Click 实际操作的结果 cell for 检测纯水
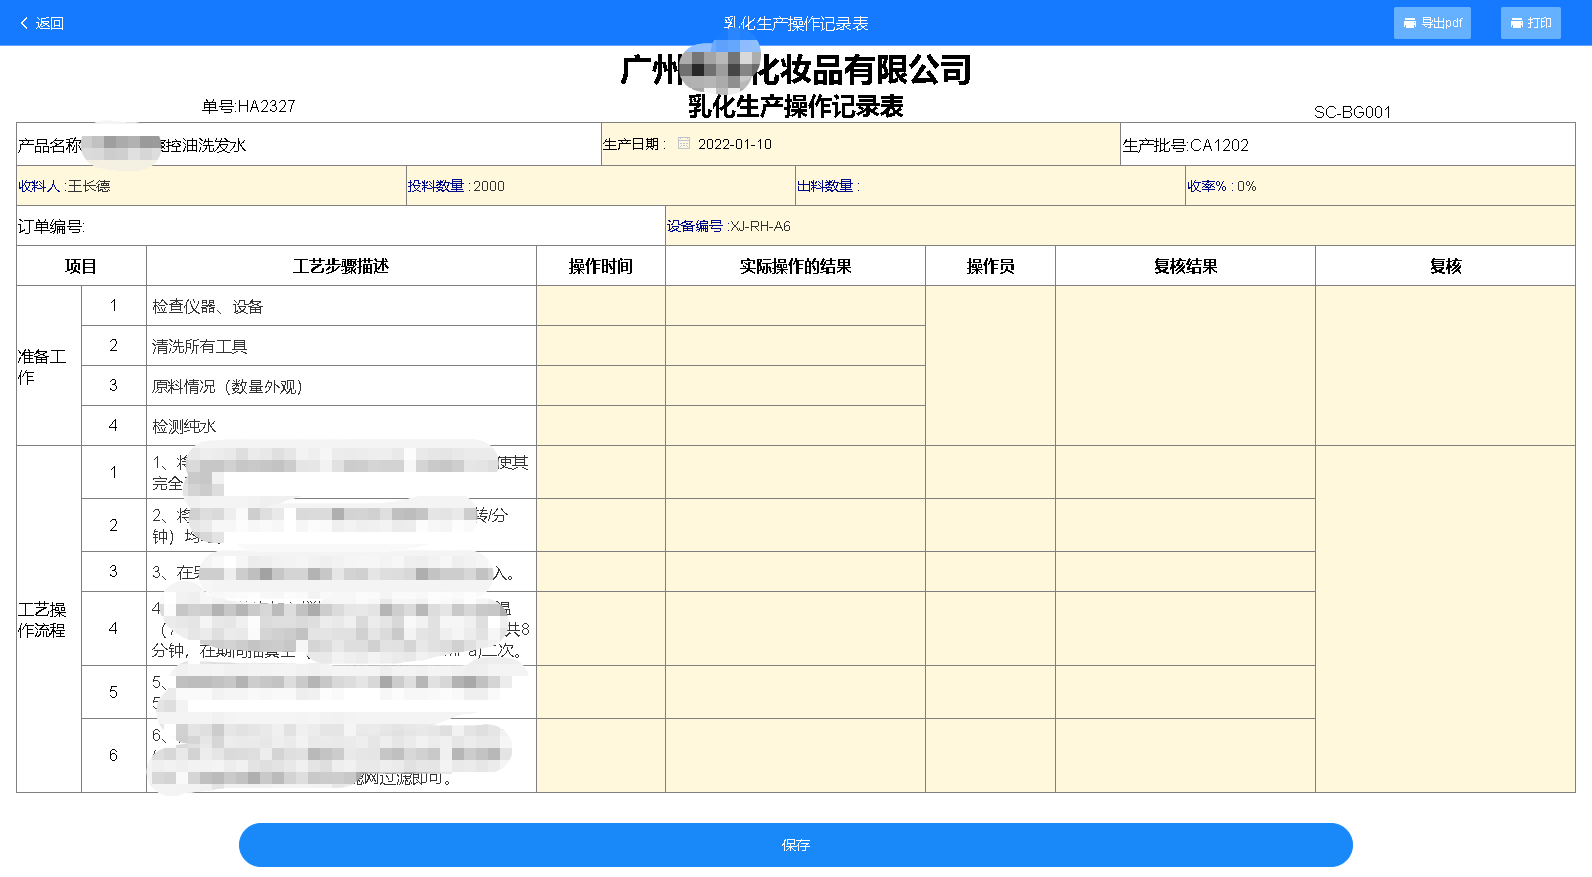1592x877 pixels. click(x=795, y=426)
